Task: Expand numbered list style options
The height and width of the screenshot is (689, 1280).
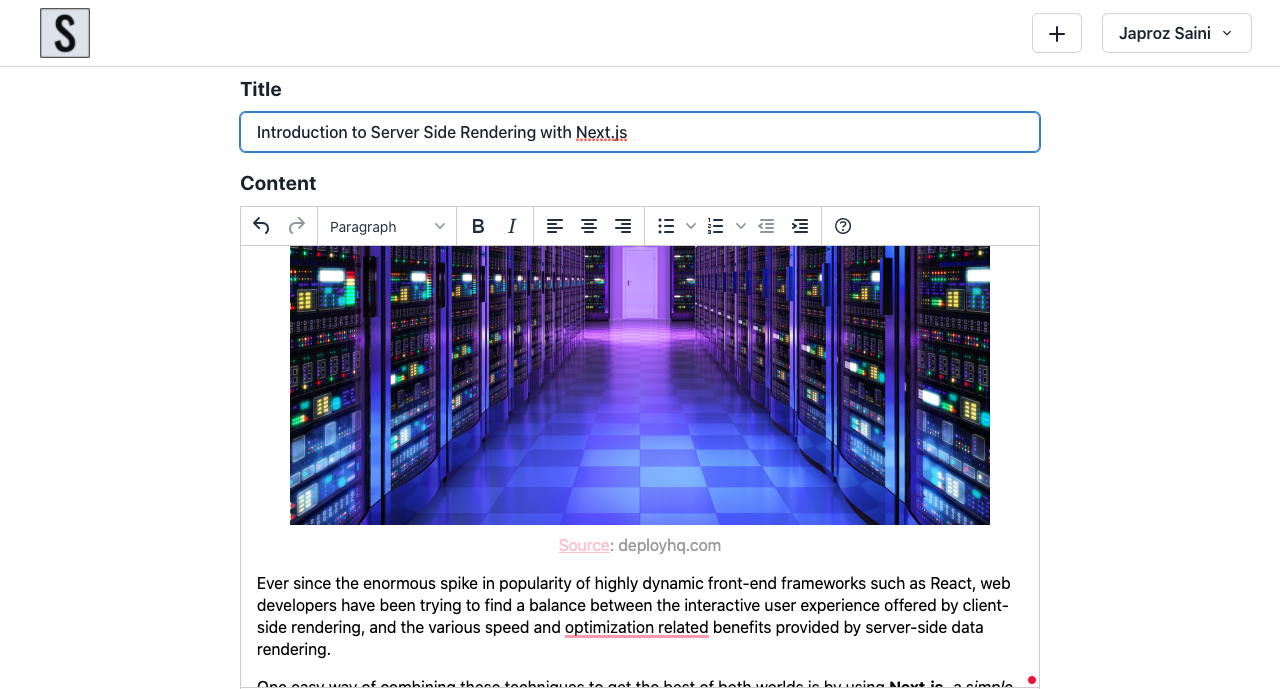Action: coord(741,226)
